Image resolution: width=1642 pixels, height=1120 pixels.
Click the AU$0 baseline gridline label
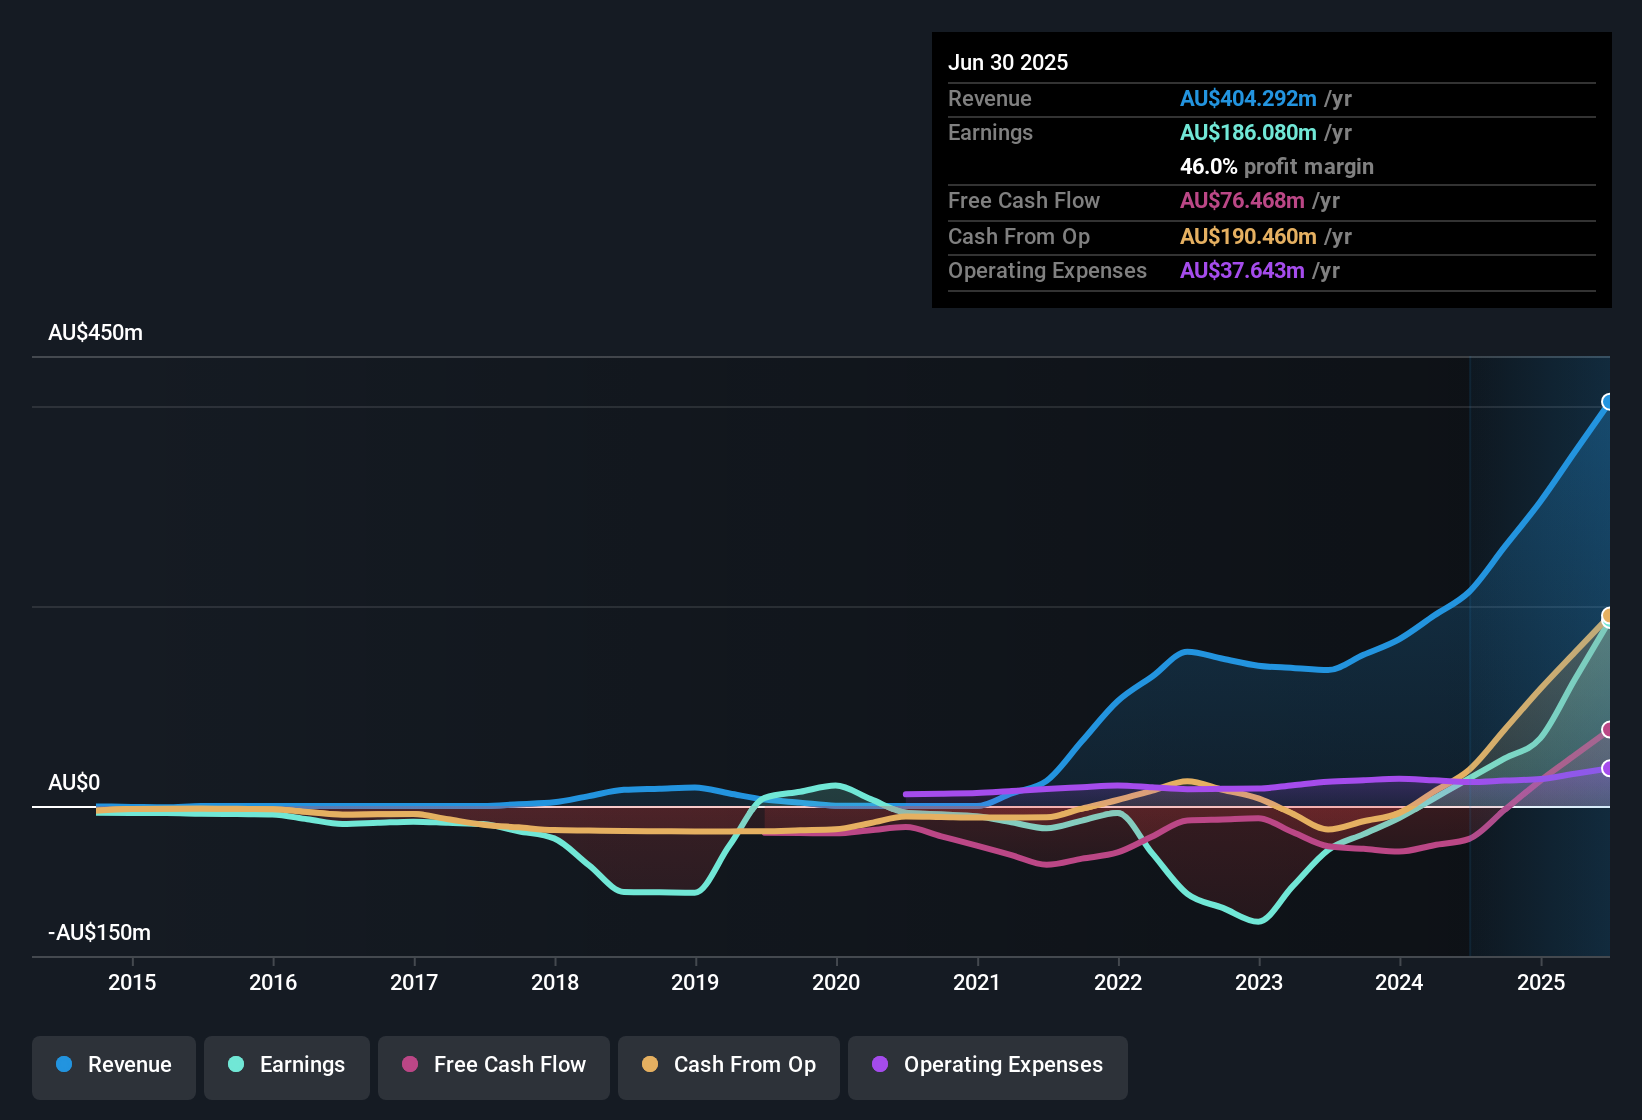75,783
